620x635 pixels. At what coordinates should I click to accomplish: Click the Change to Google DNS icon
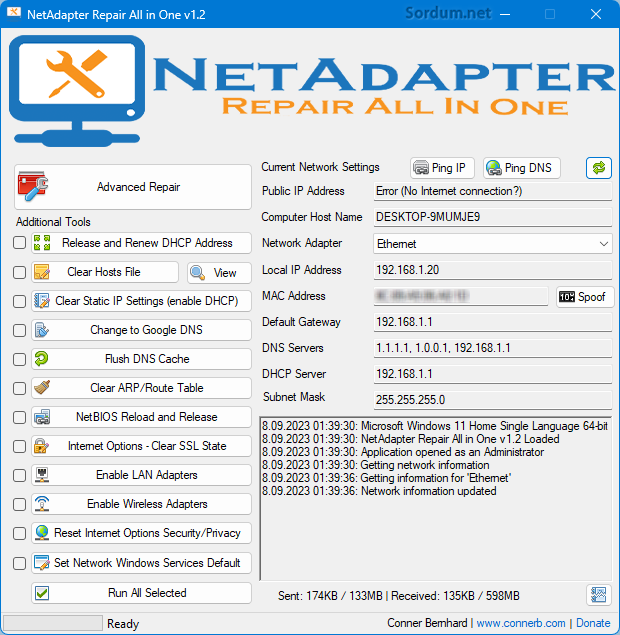coord(42,330)
